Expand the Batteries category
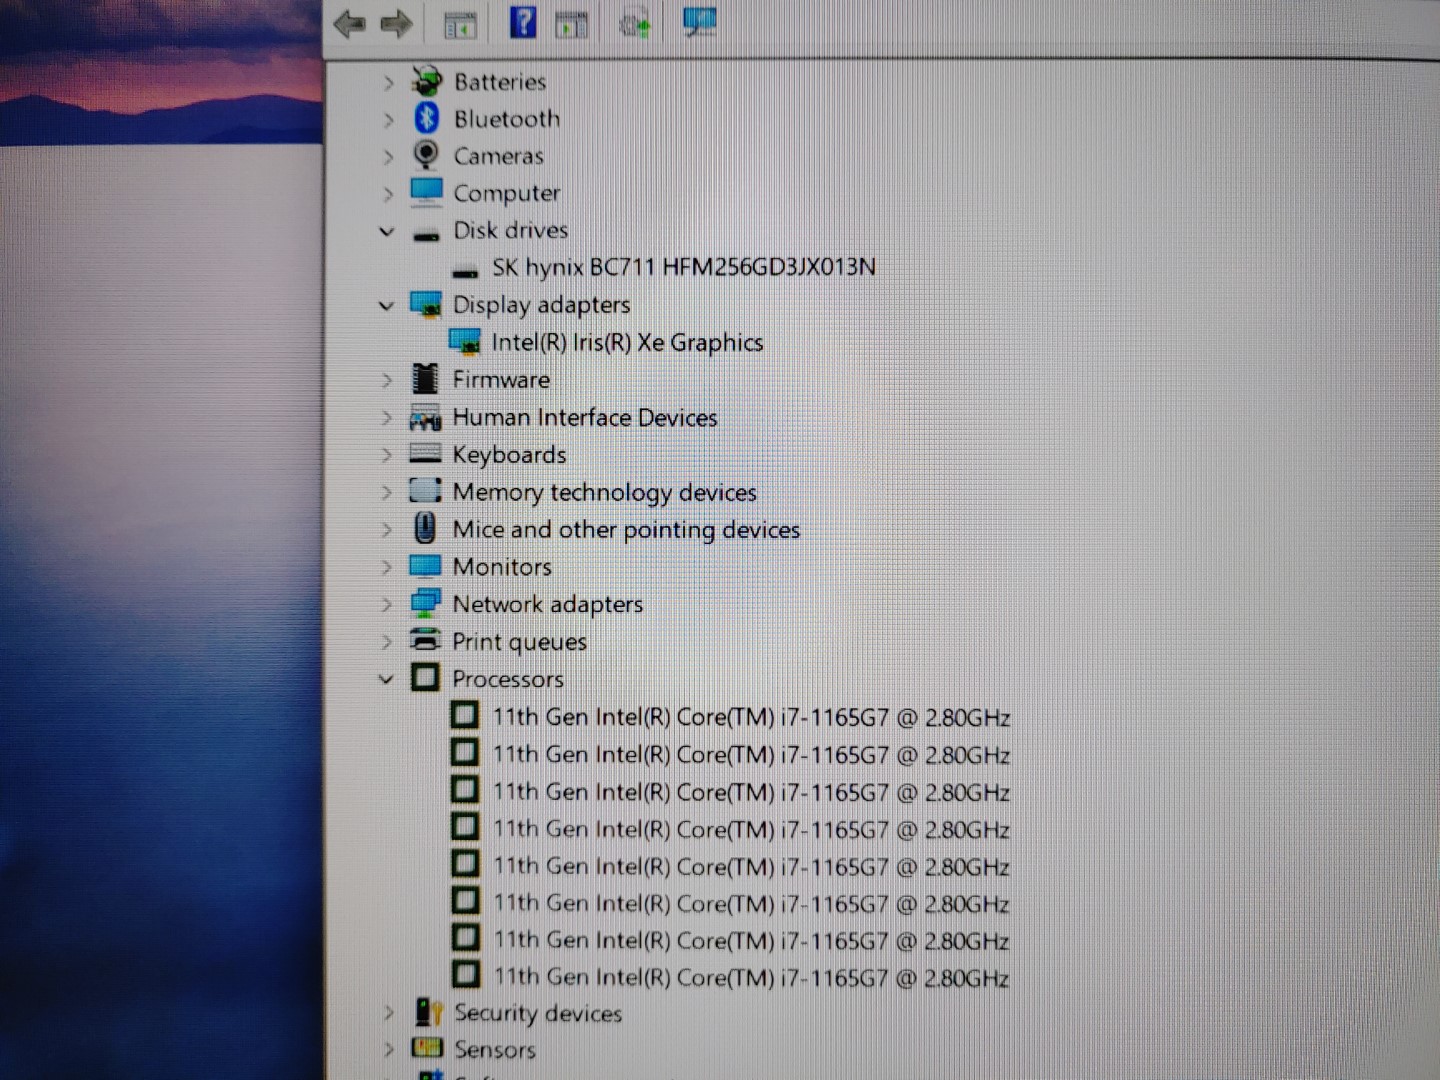This screenshot has width=1440, height=1080. 388,83
